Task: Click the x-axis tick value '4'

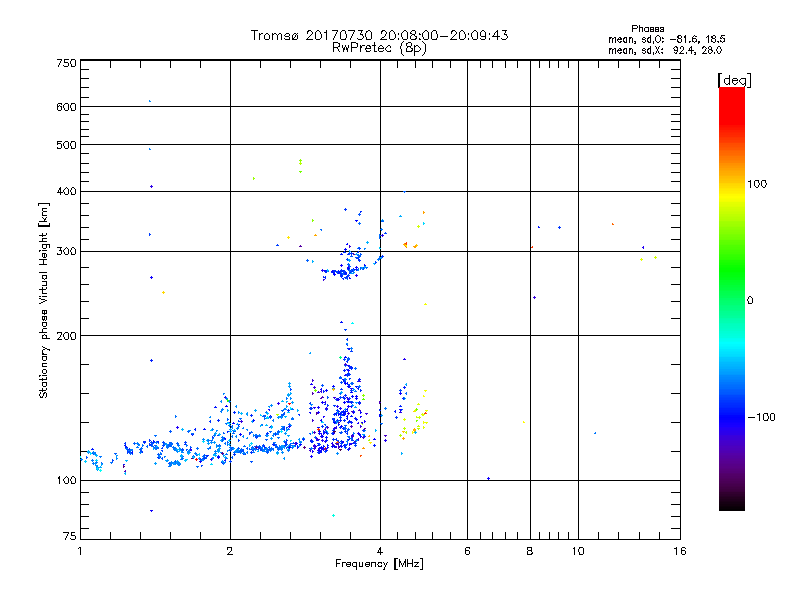Action: [x=380, y=551]
